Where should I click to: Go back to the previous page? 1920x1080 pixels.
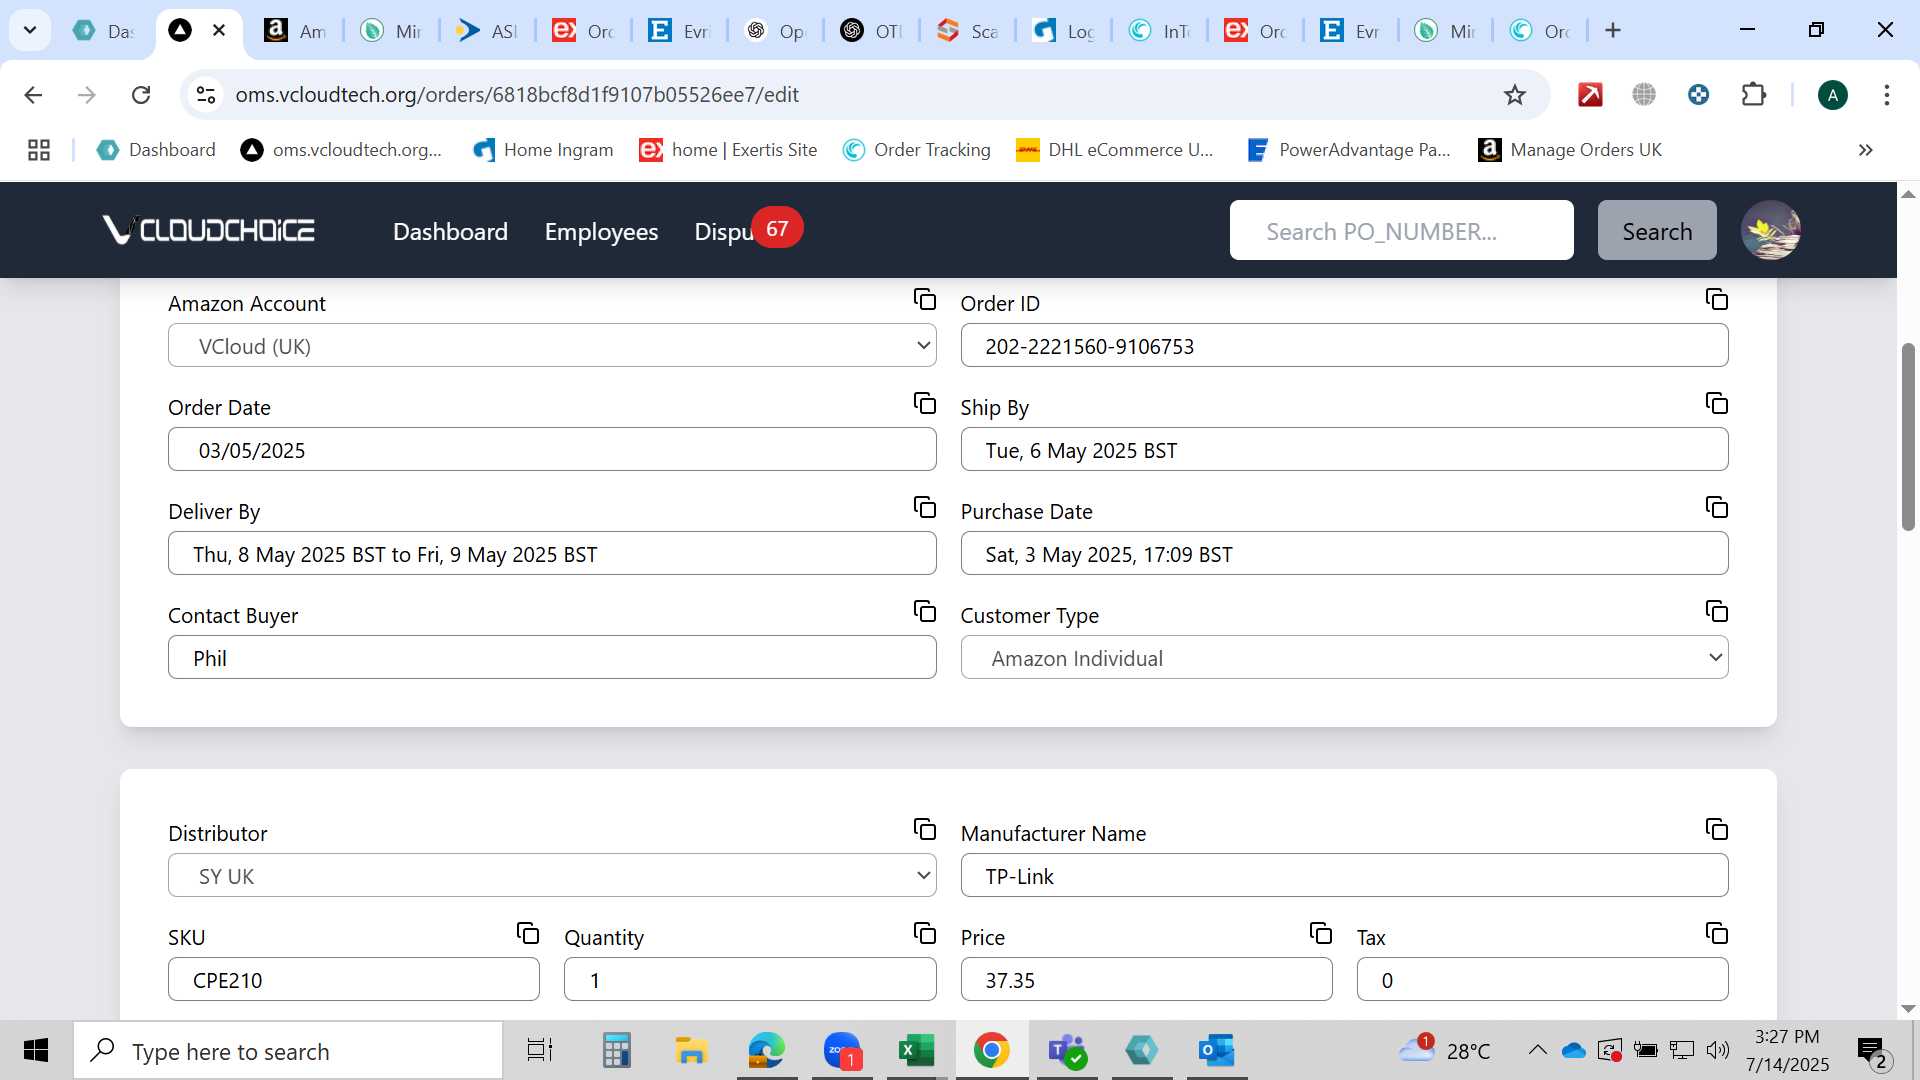[33, 95]
